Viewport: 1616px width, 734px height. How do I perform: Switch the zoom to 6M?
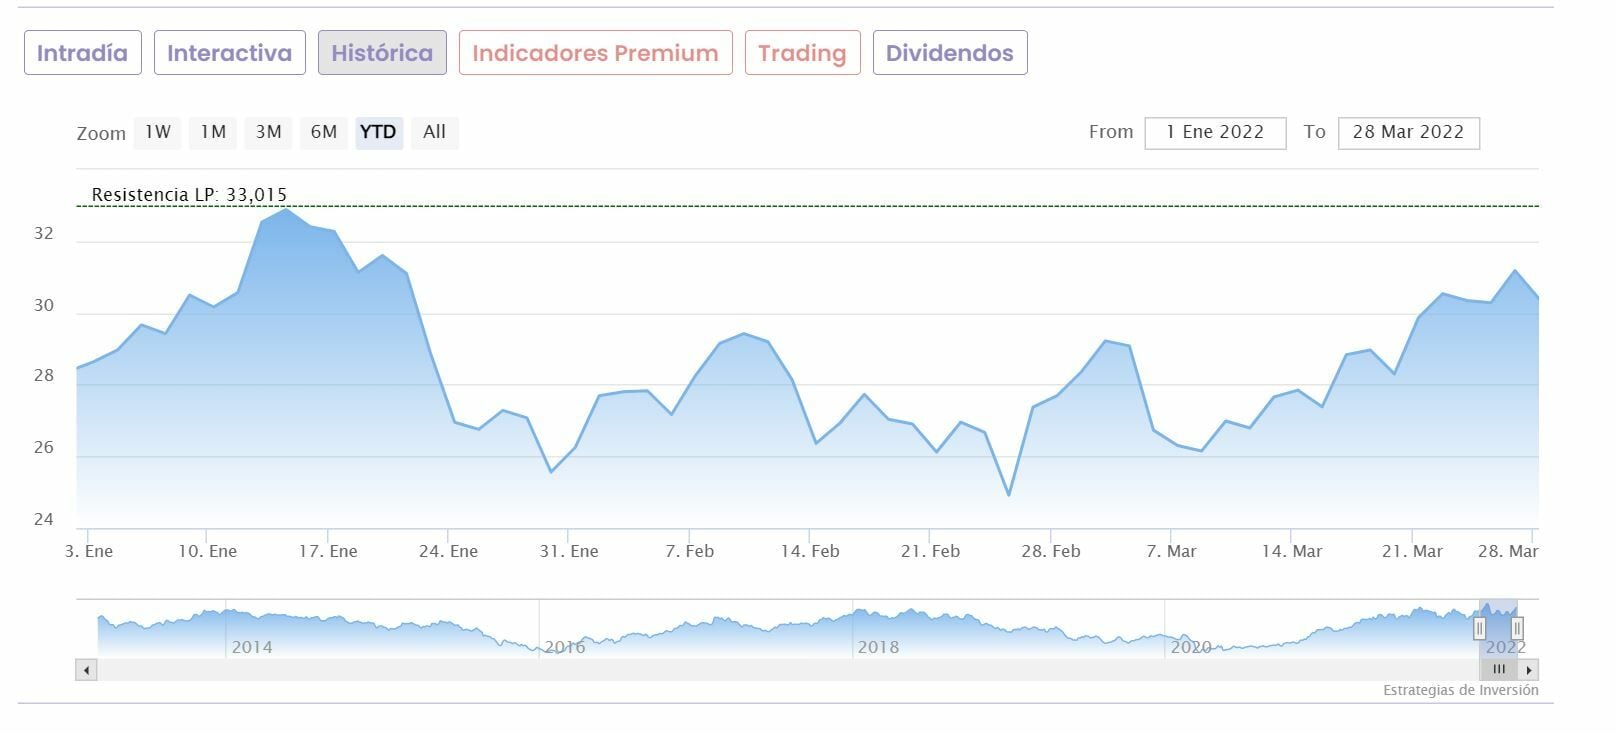(x=324, y=132)
